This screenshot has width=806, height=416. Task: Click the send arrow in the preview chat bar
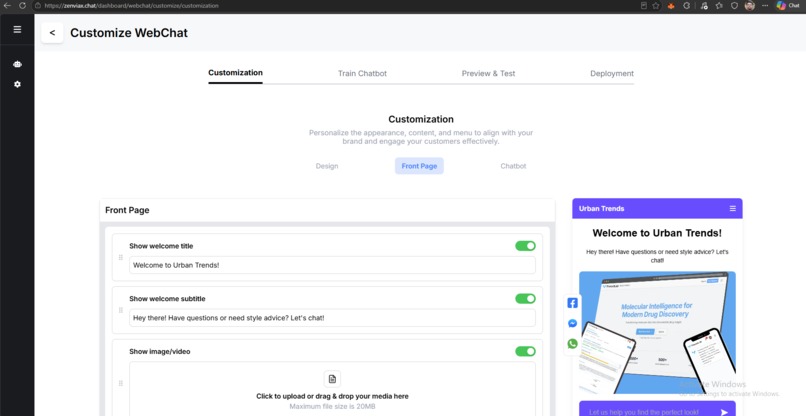(724, 412)
